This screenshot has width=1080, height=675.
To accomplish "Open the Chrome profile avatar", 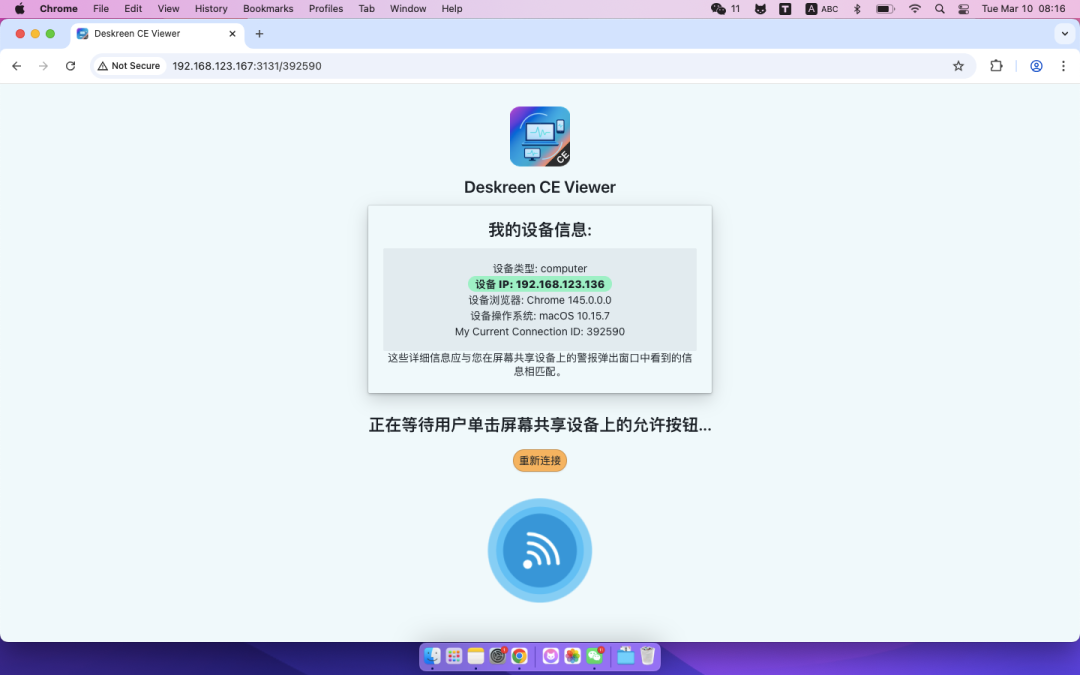I will point(1036,66).
